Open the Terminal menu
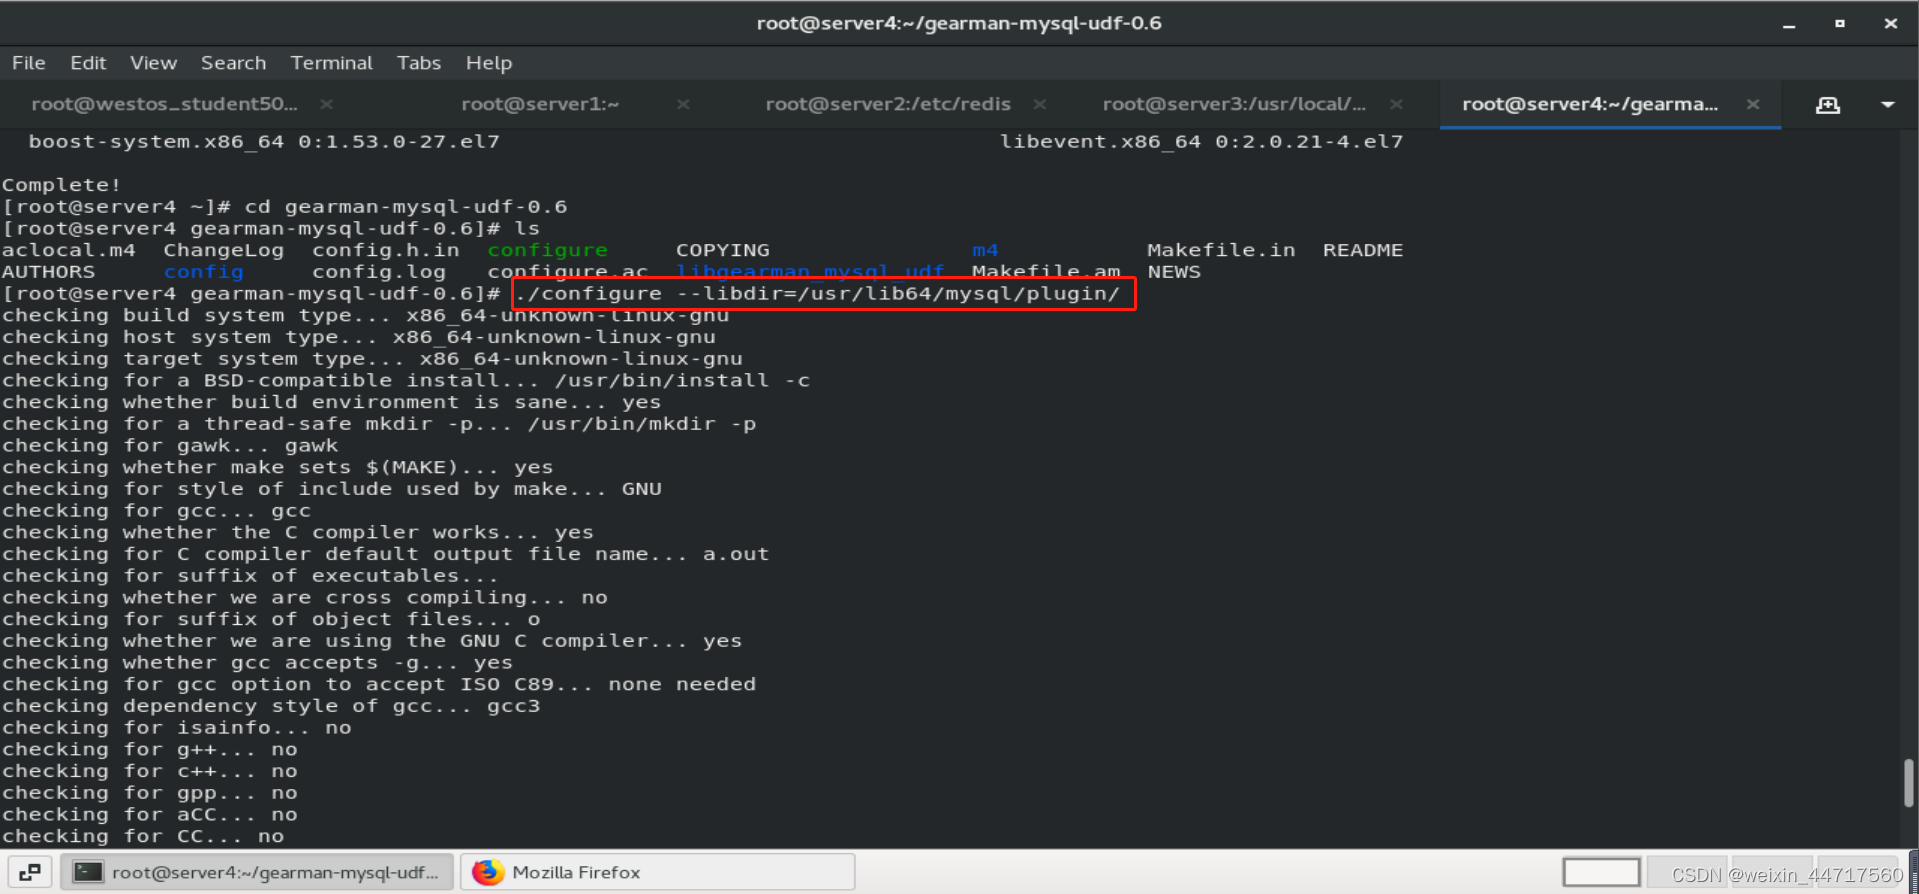 click(331, 63)
